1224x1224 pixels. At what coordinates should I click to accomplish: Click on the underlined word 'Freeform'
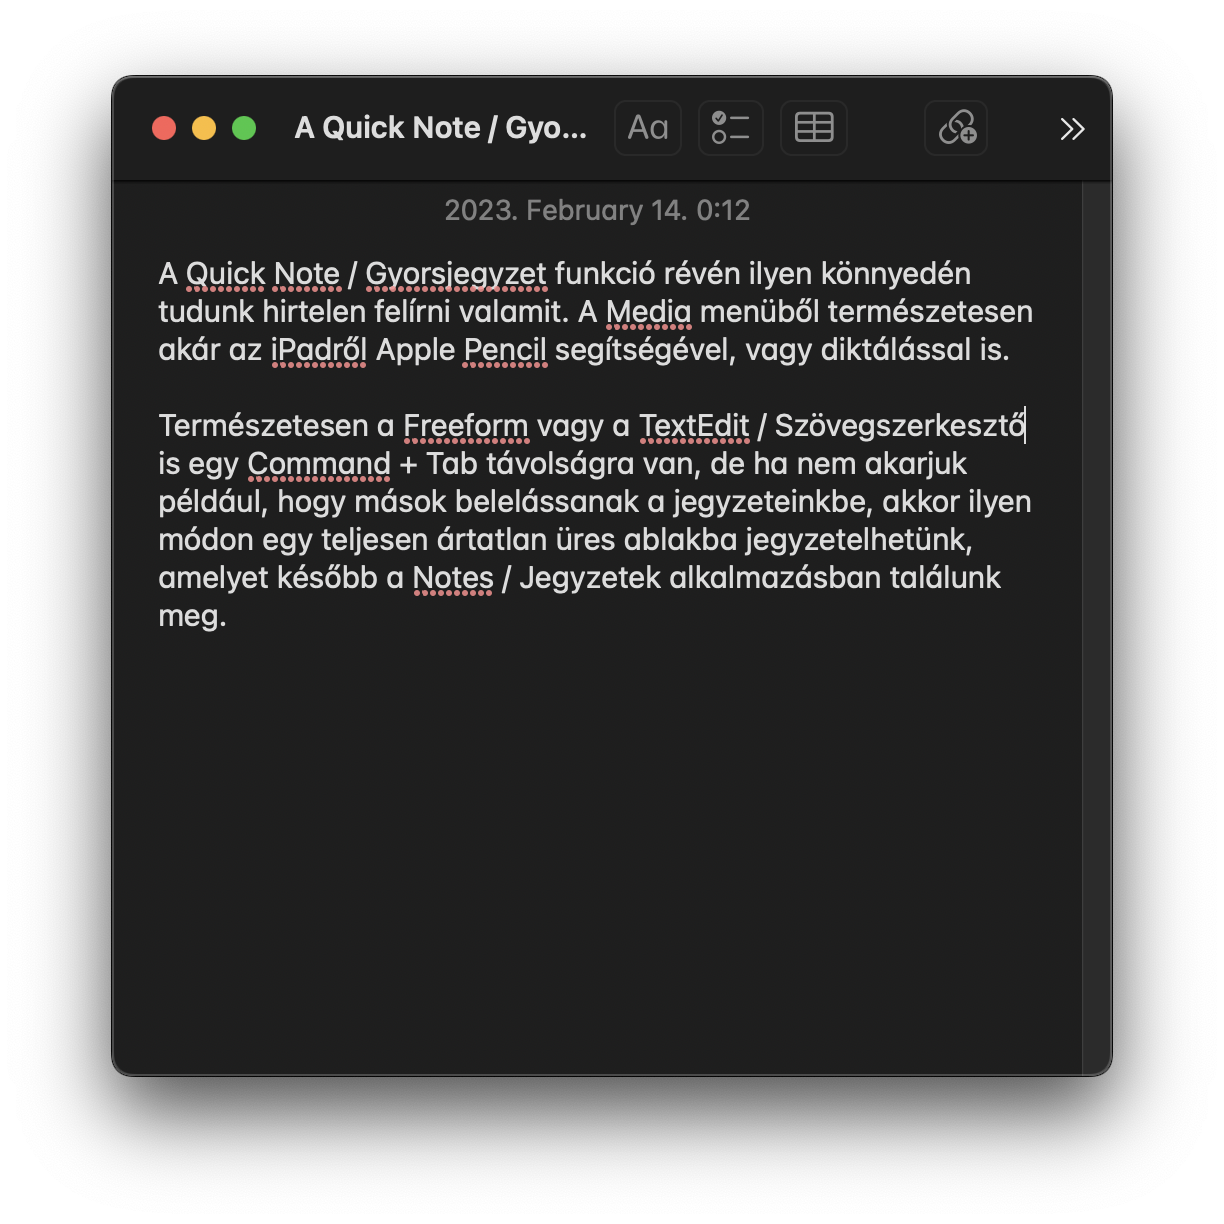pos(466,426)
